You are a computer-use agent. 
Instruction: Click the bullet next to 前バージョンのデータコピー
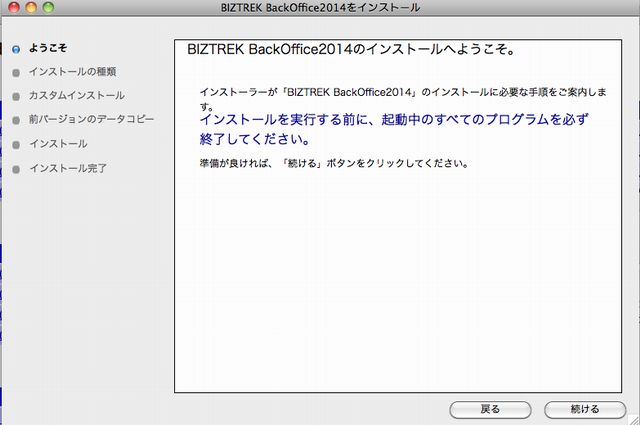15,120
